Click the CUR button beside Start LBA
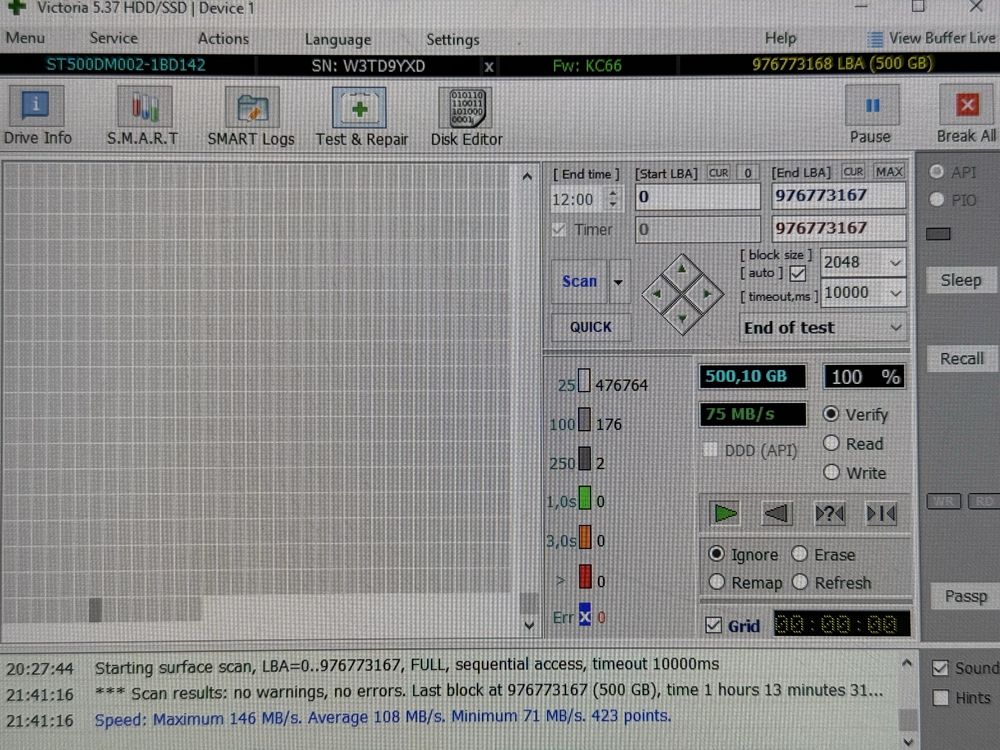 [718, 173]
